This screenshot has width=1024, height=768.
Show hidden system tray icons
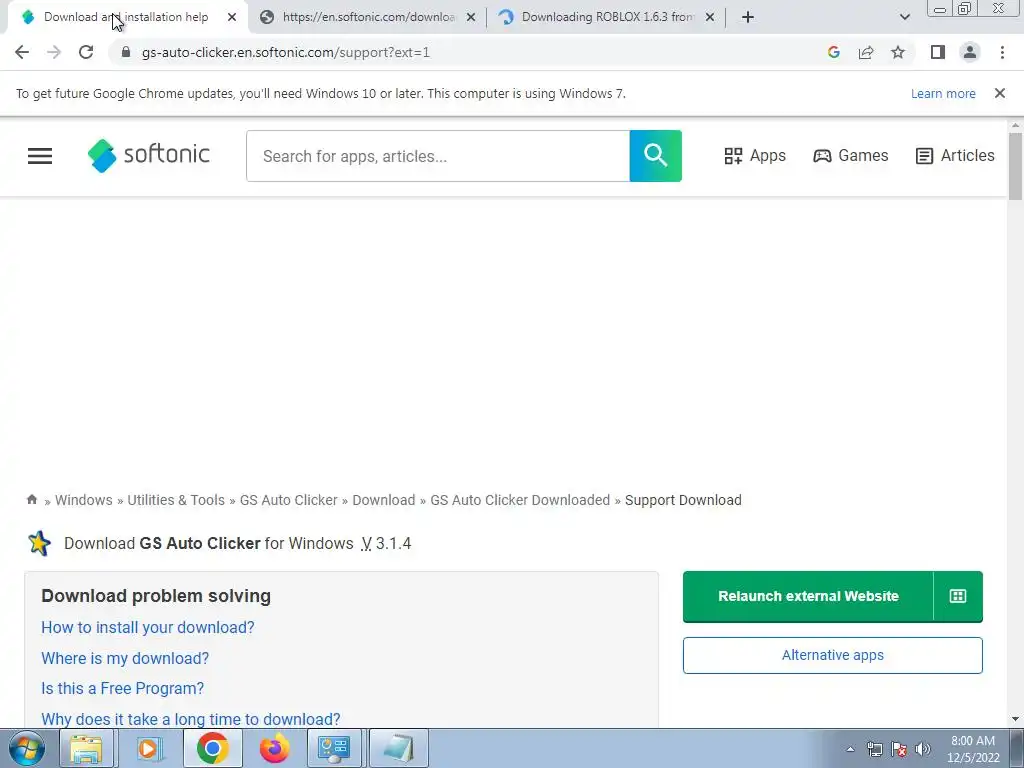[x=850, y=749]
